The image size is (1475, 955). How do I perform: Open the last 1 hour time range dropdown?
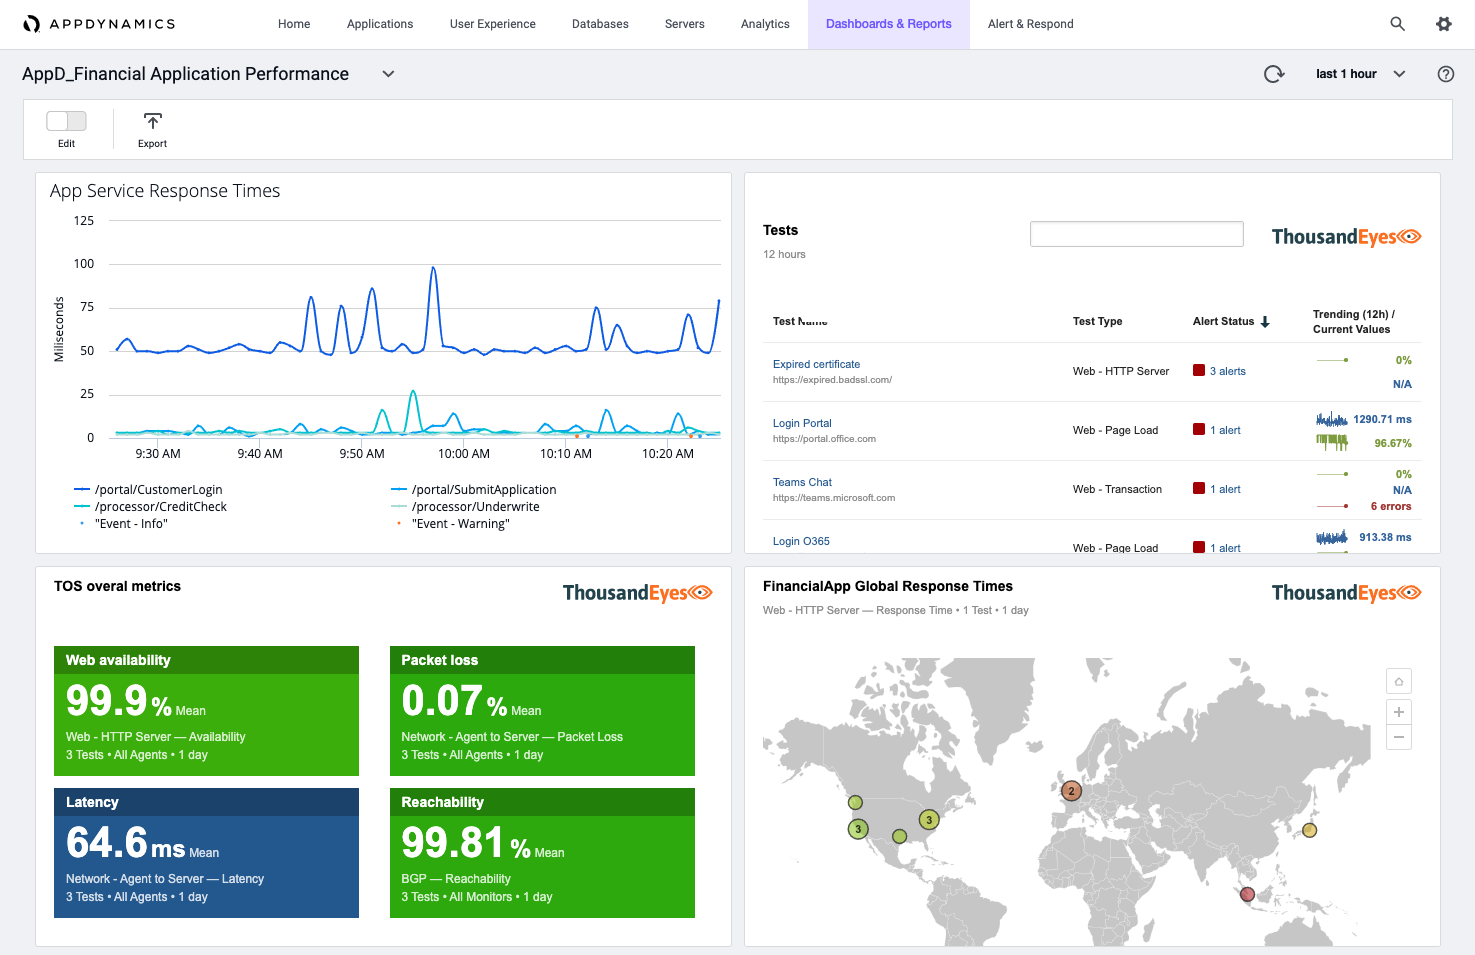1360,74
